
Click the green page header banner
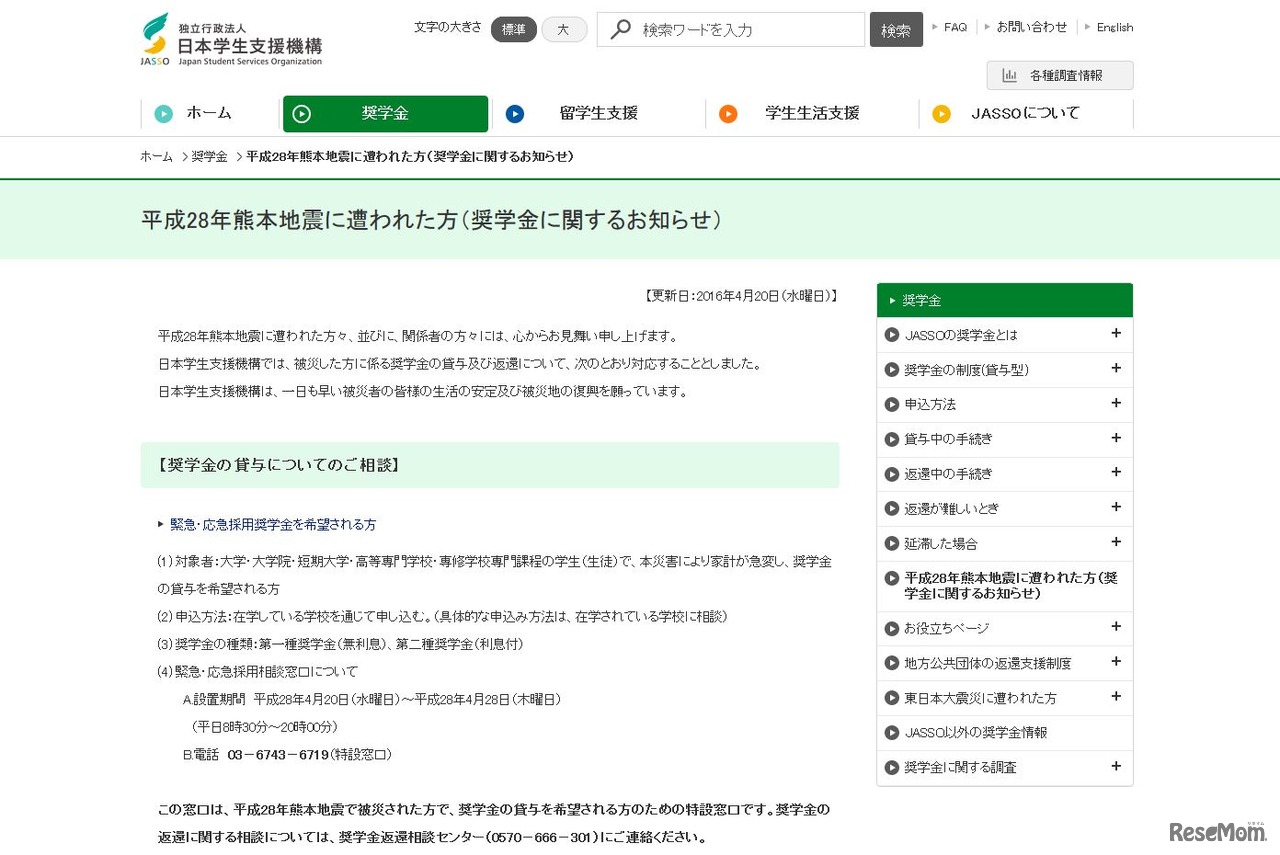(x=640, y=219)
